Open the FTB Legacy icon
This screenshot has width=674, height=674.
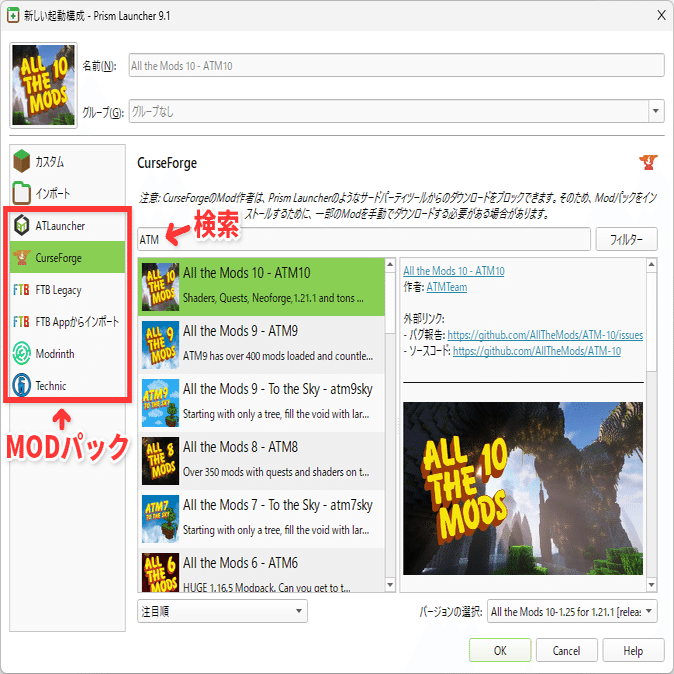(x=21, y=290)
